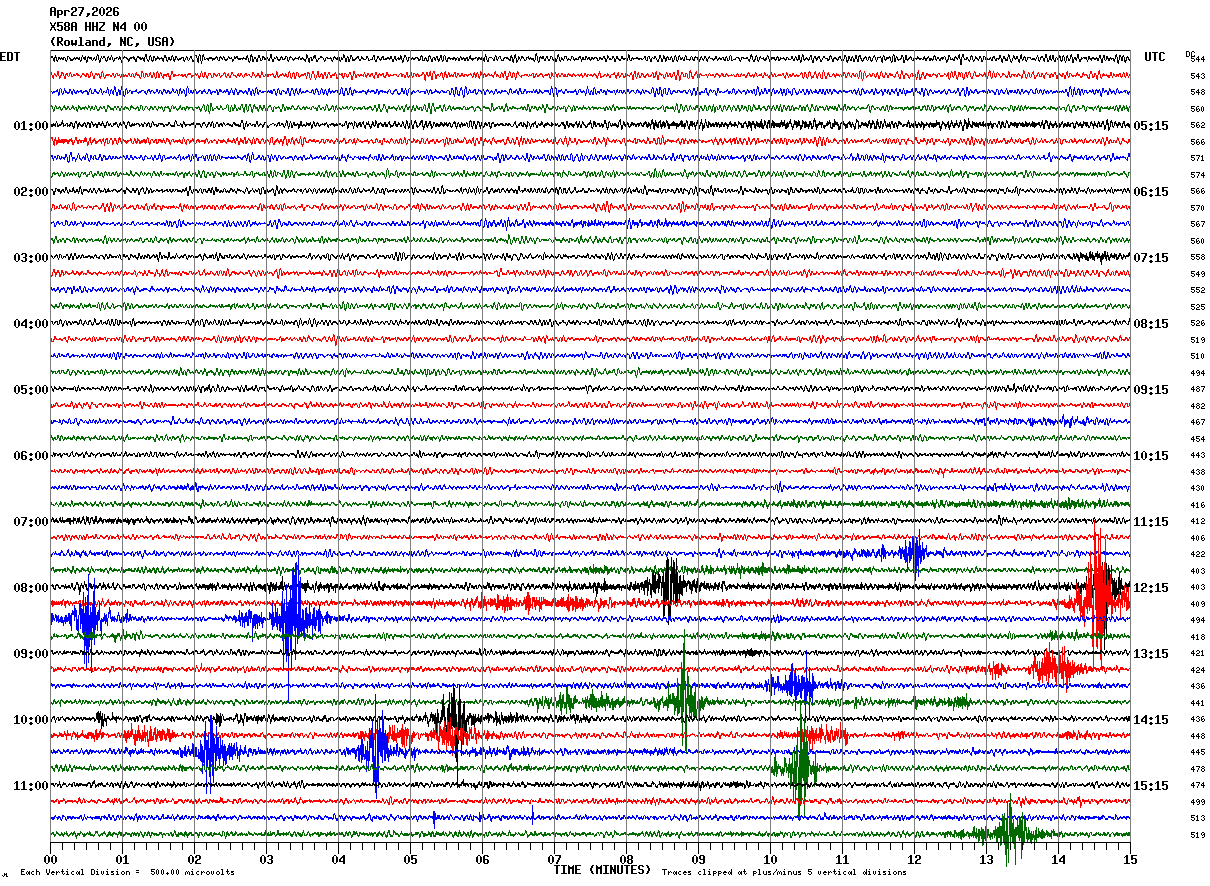Select the '06:15' UTC time label
This screenshot has height=886, width=1210.
1151,192
